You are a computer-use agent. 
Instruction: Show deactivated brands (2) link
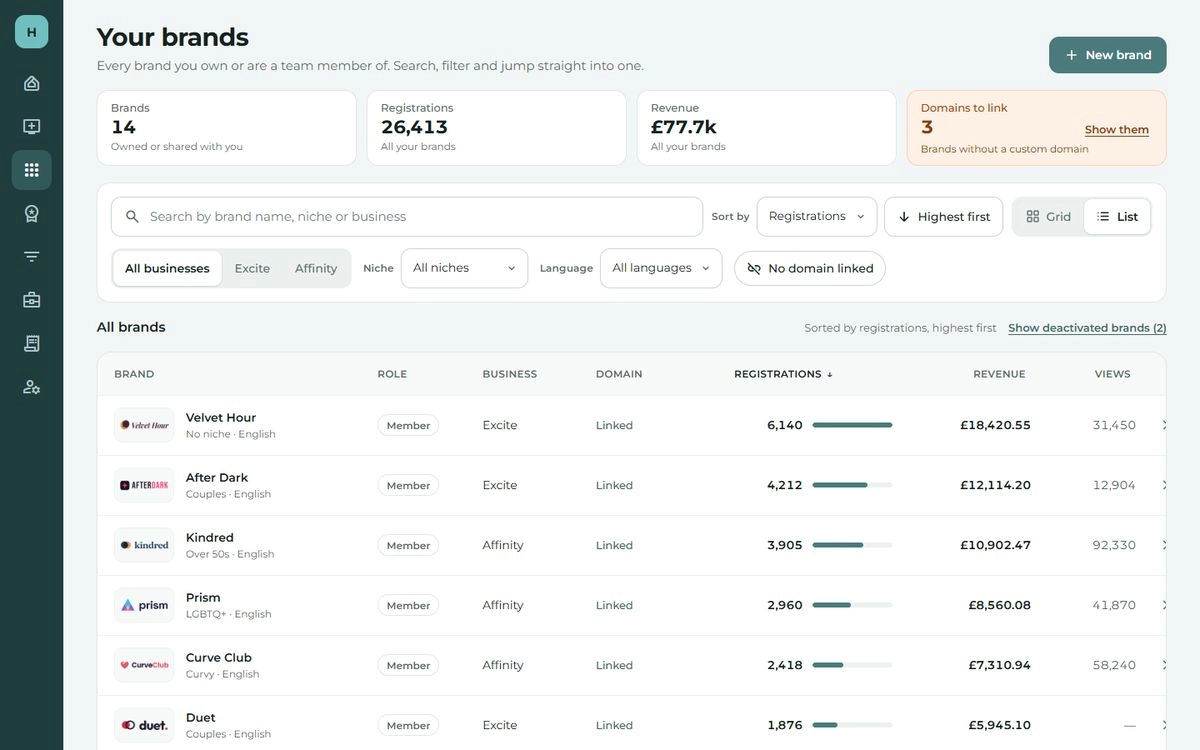tap(1087, 328)
